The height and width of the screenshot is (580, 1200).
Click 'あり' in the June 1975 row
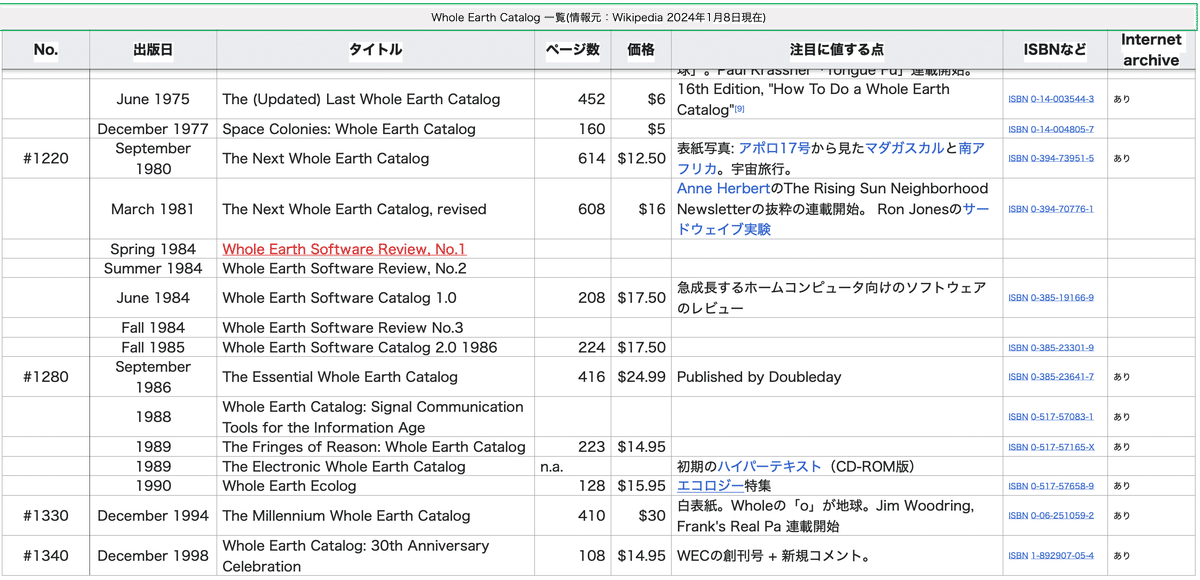click(x=1122, y=100)
